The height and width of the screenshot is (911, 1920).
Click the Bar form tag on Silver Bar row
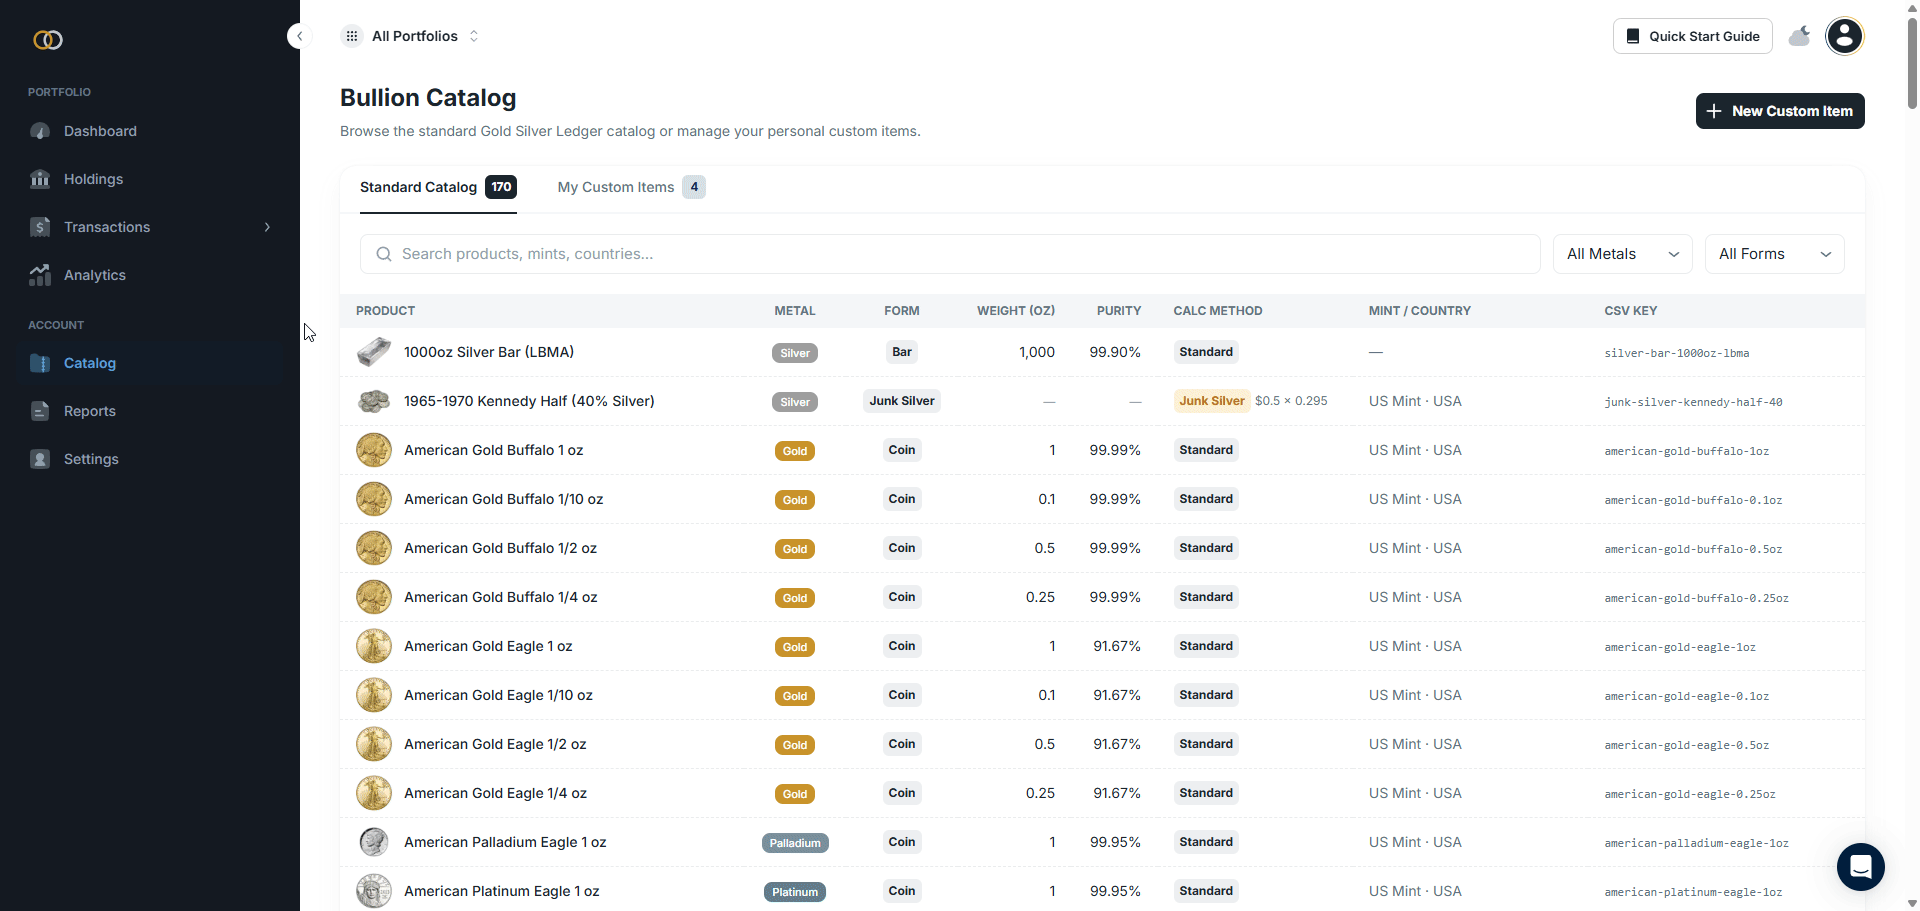point(902,352)
